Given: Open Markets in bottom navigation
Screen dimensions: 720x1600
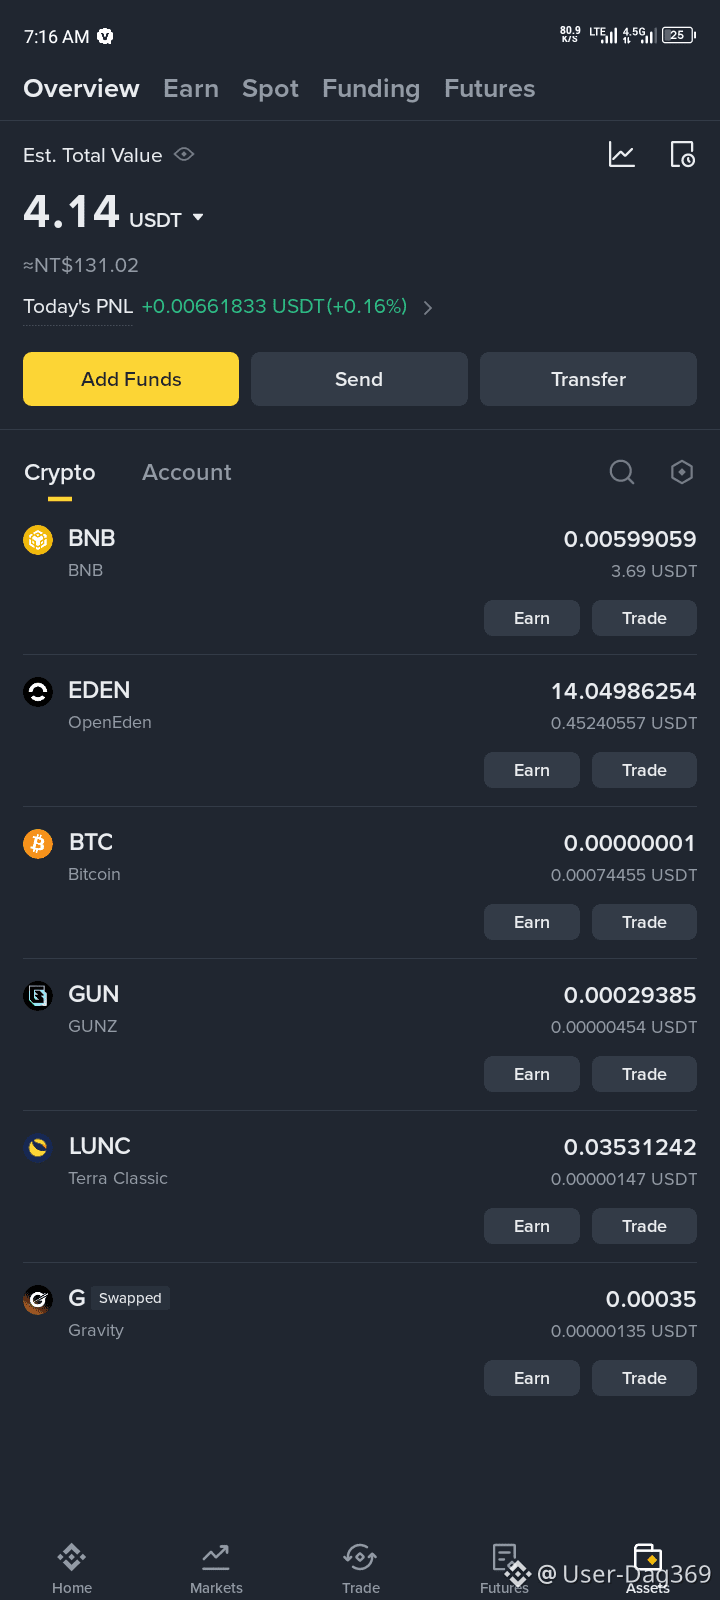Looking at the screenshot, I should pyautogui.click(x=216, y=1568).
